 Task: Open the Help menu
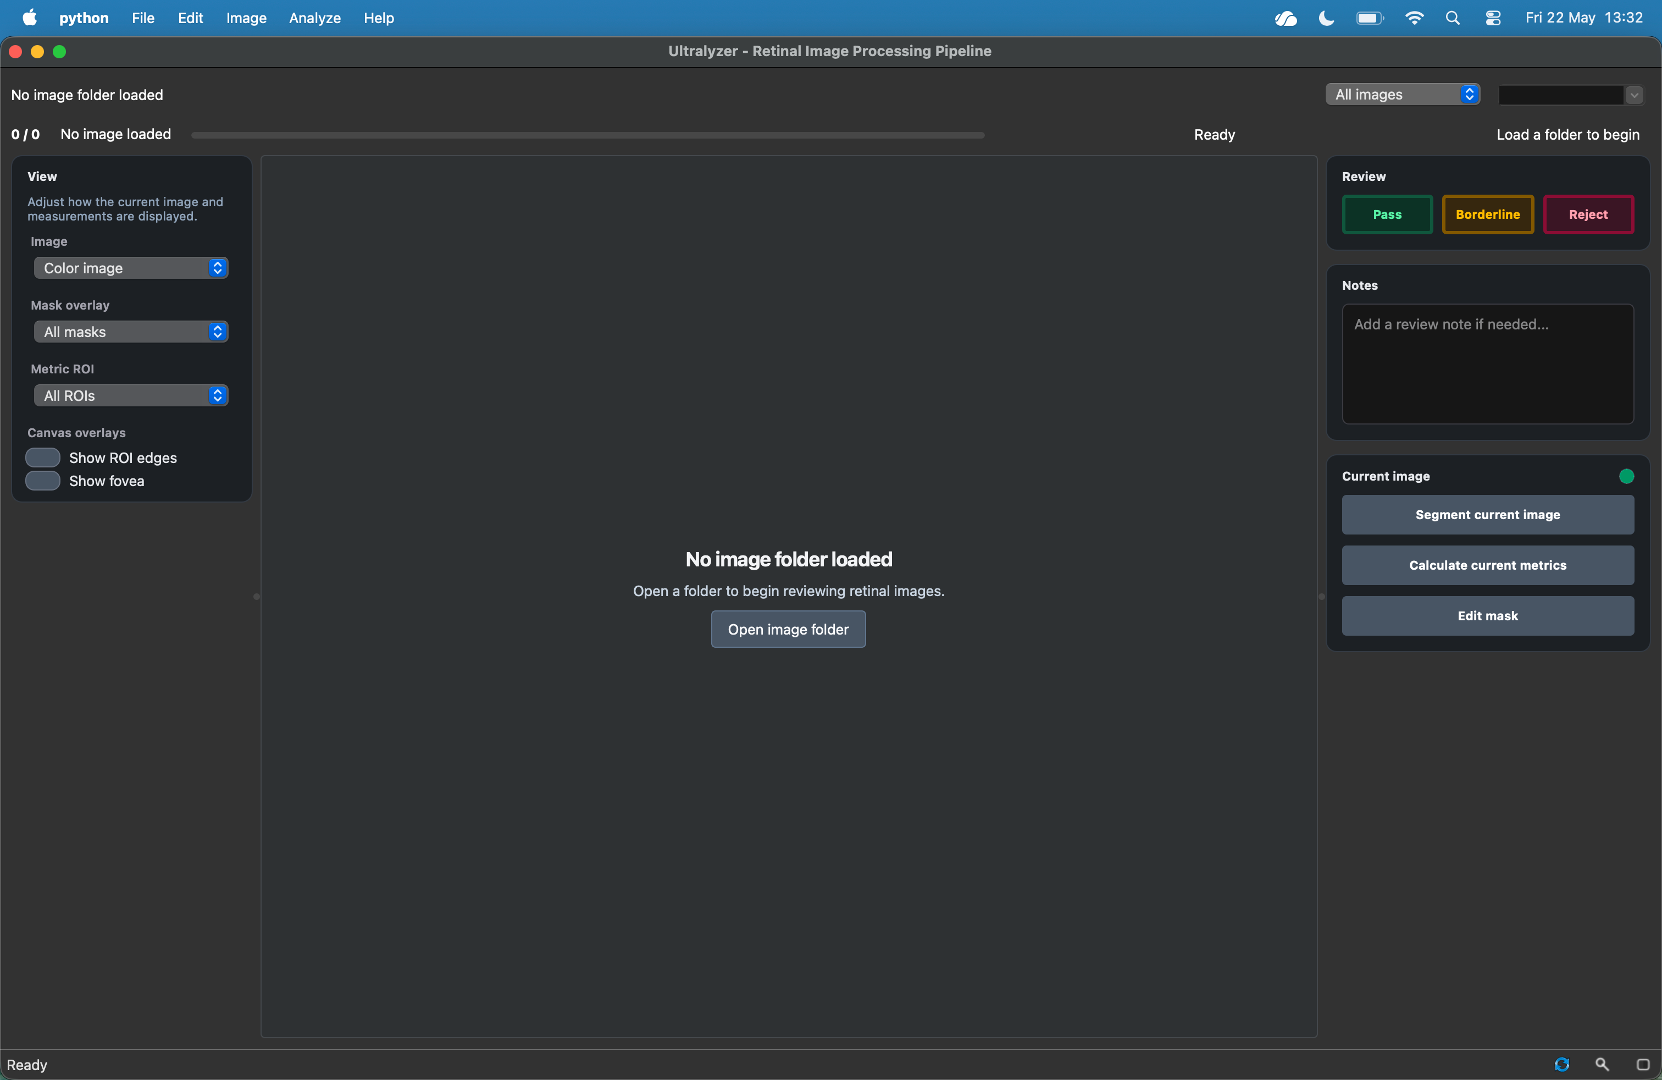pos(379,18)
